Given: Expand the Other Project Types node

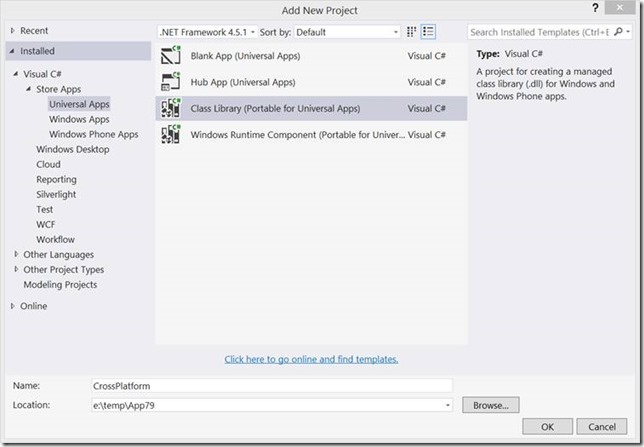Looking at the screenshot, I should click(x=16, y=270).
